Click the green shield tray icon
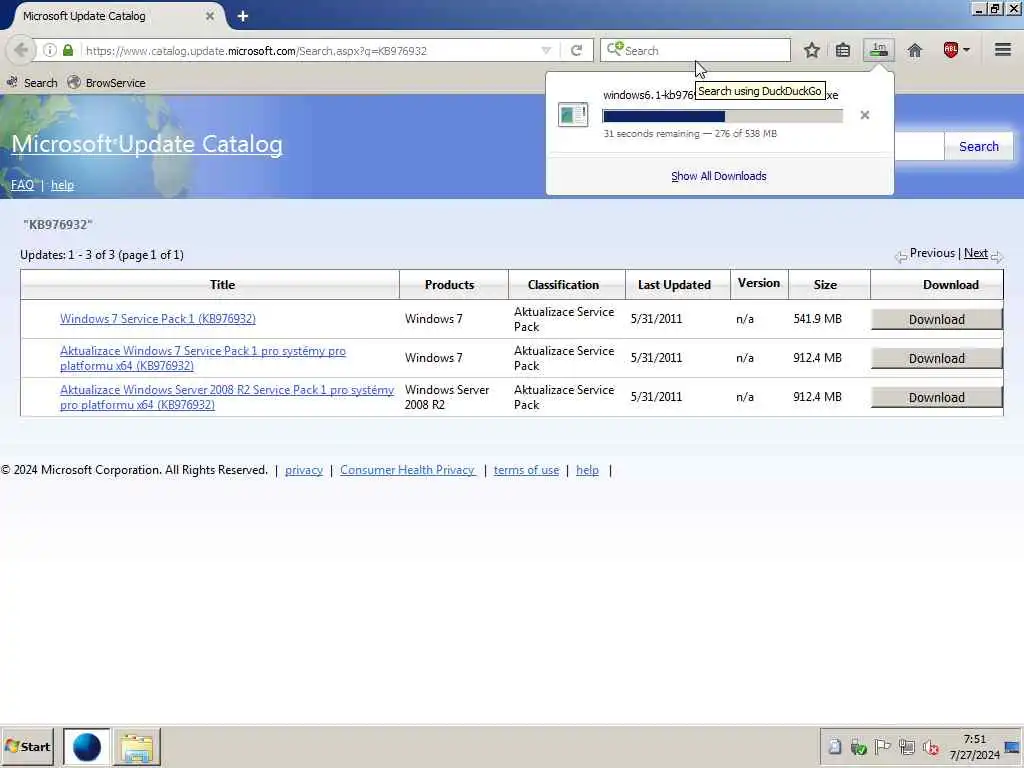 coord(858,747)
